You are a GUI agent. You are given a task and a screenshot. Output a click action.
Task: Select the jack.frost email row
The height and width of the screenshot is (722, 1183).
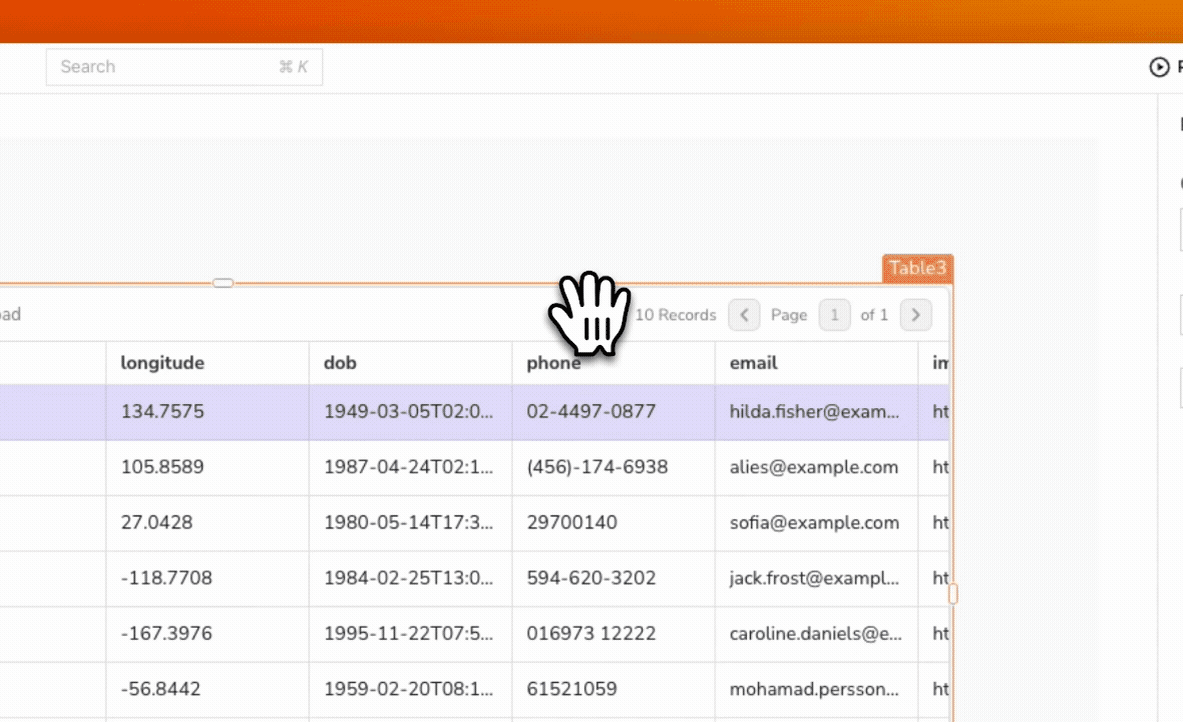815,578
